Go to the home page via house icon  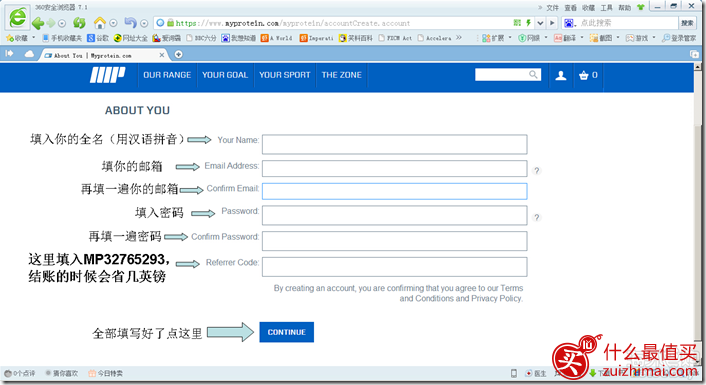click(x=100, y=23)
